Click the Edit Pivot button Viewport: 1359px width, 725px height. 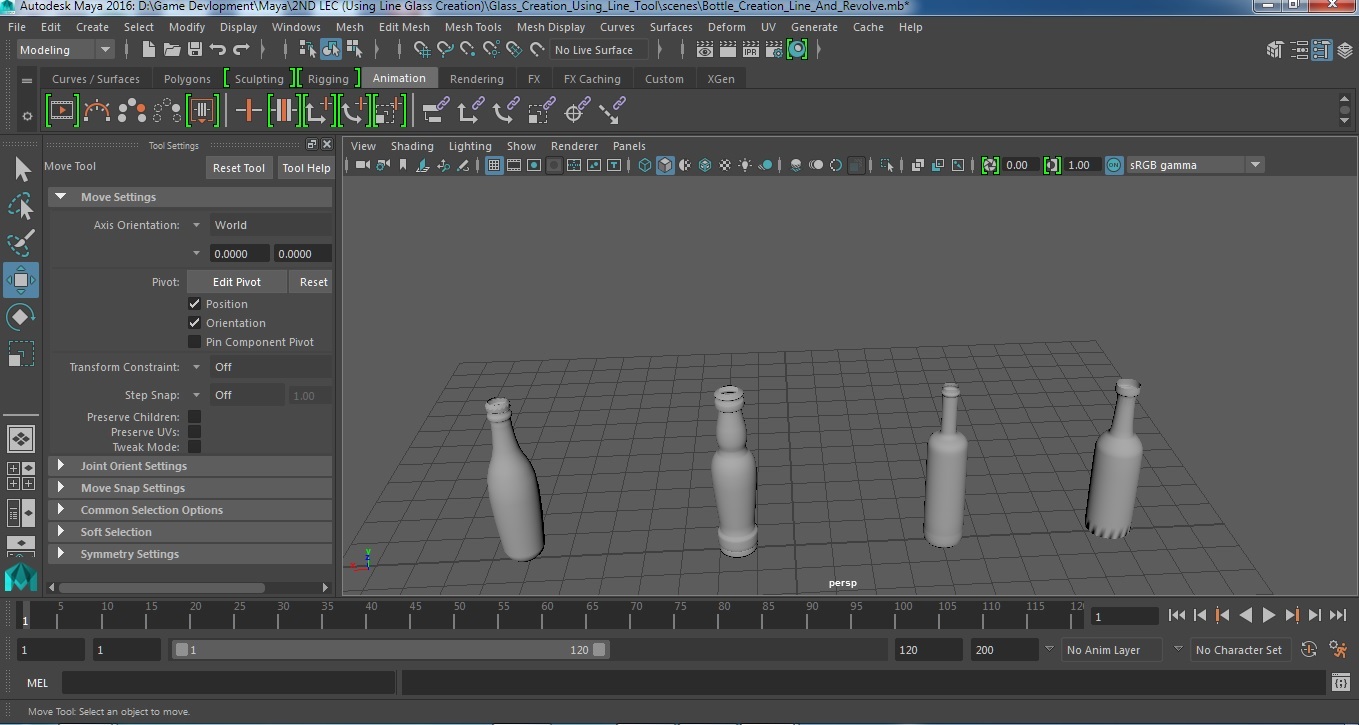[236, 282]
